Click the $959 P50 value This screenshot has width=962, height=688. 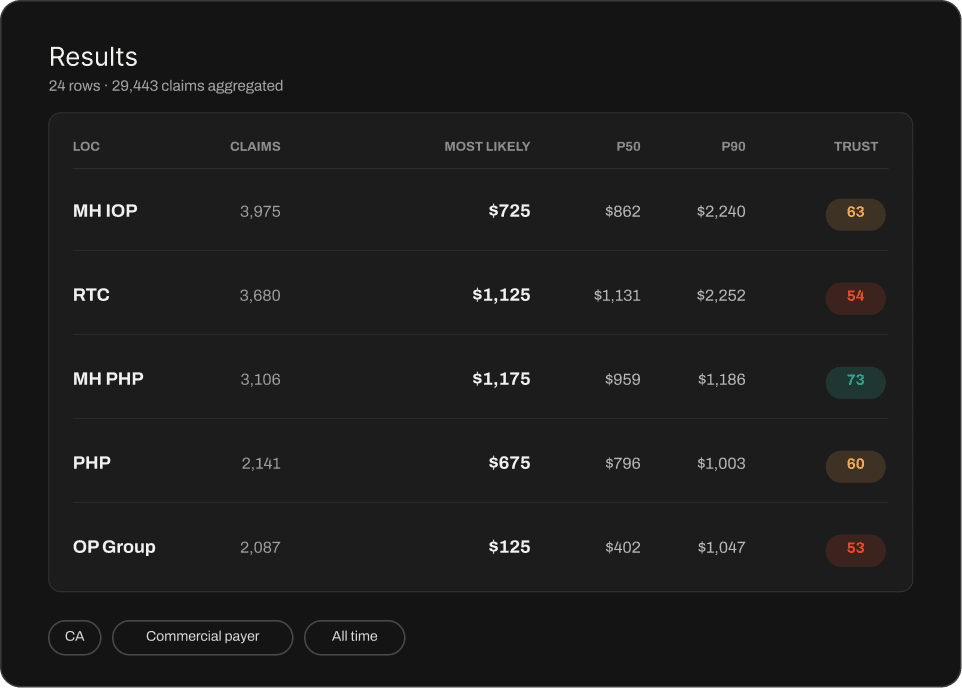(623, 380)
